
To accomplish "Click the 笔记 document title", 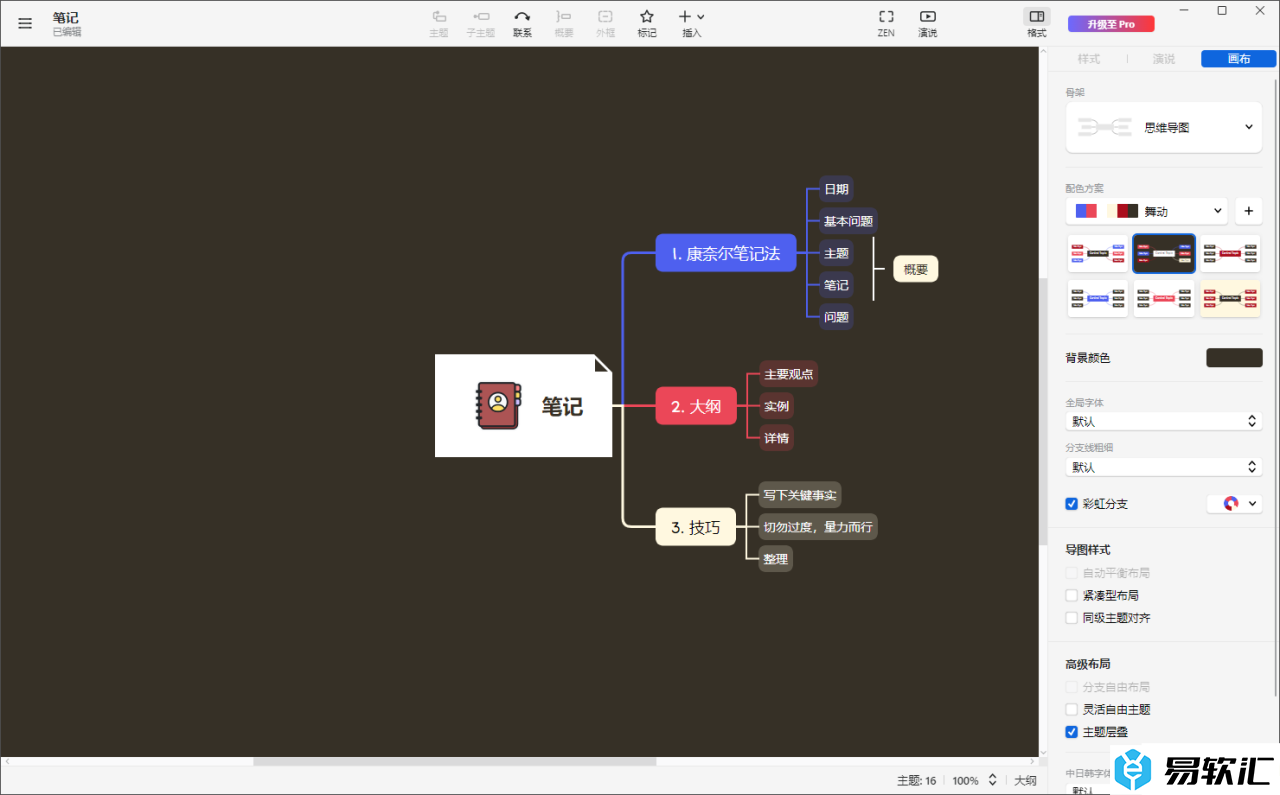I will tap(66, 17).
